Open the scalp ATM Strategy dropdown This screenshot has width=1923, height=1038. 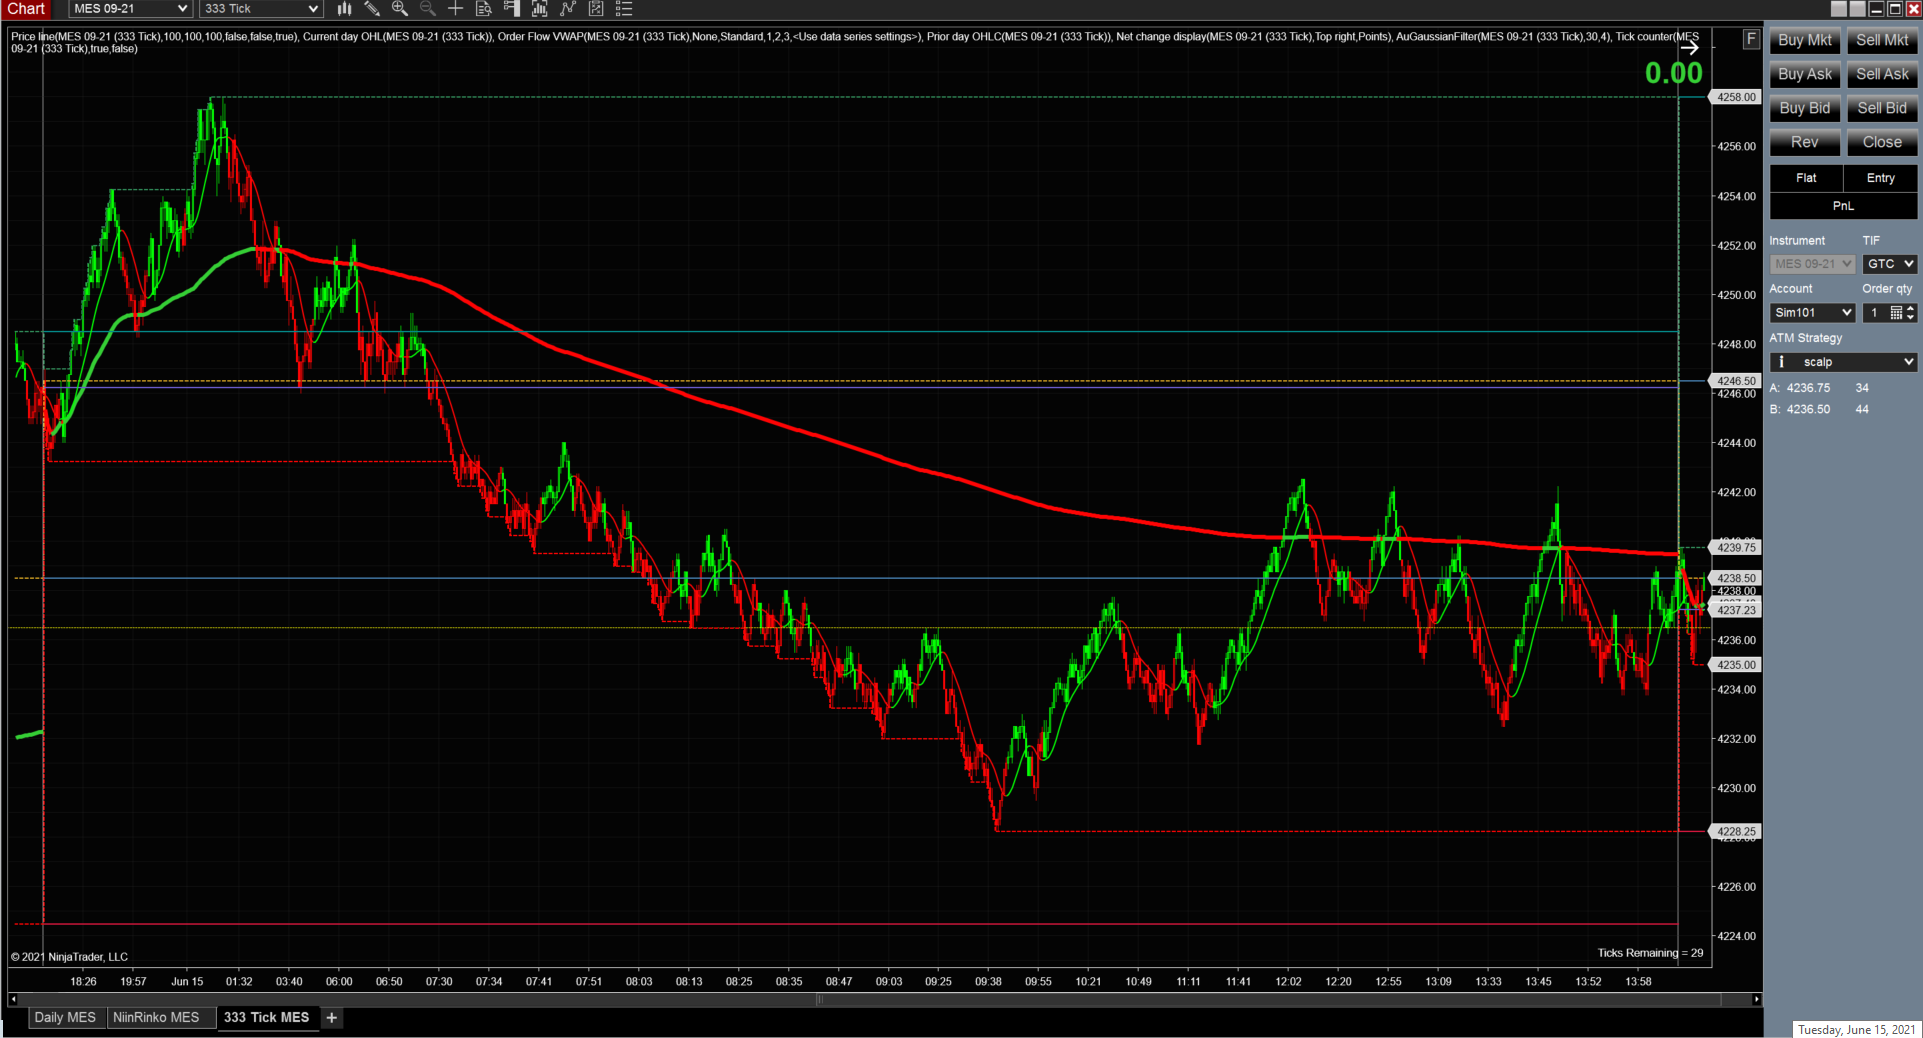[x=1843, y=362]
